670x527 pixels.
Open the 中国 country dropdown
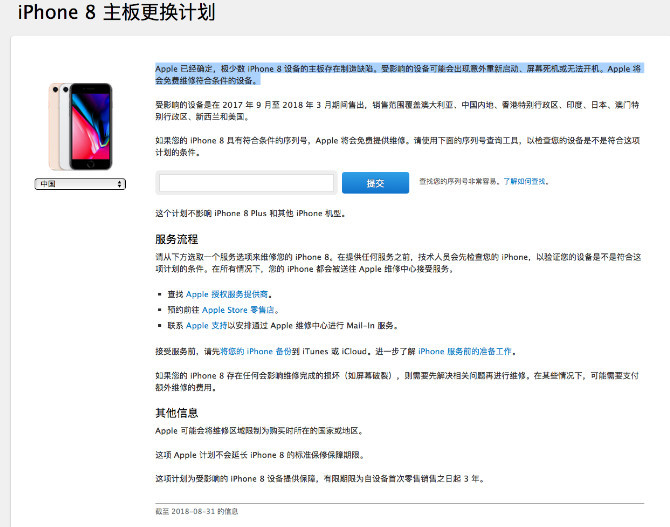click(80, 184)
